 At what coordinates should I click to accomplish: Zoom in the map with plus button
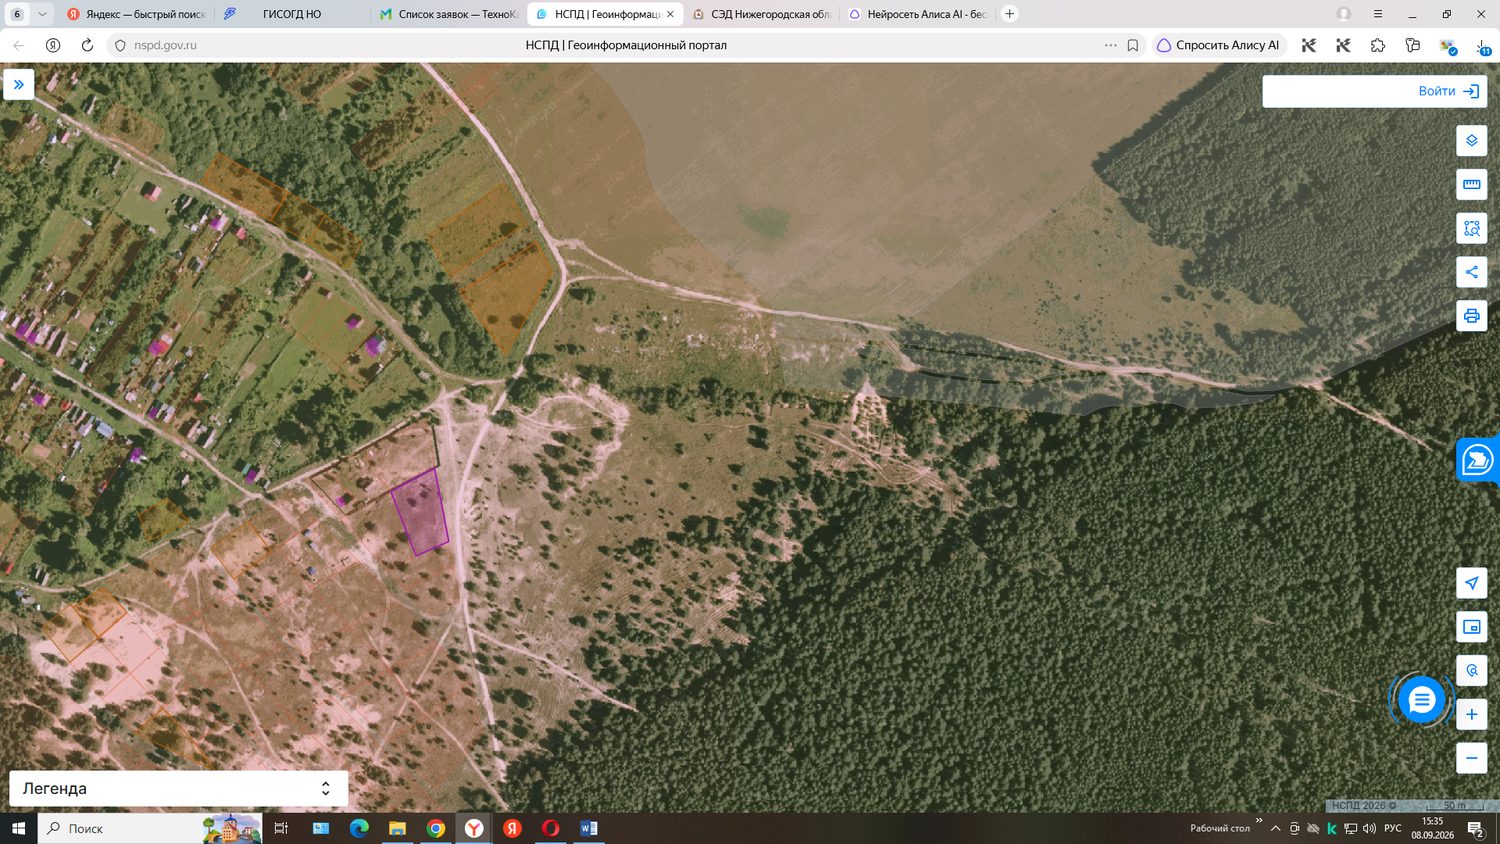pyautogui.click(x=1471, y=714)
